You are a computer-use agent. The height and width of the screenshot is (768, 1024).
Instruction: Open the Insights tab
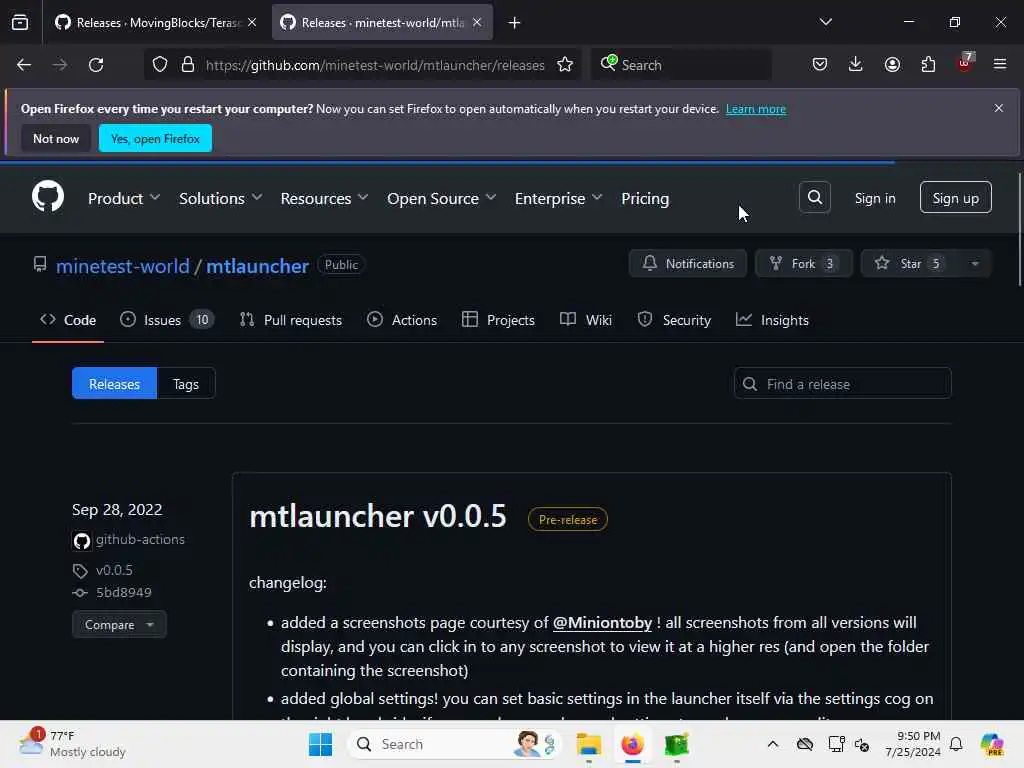coord(773,320)
